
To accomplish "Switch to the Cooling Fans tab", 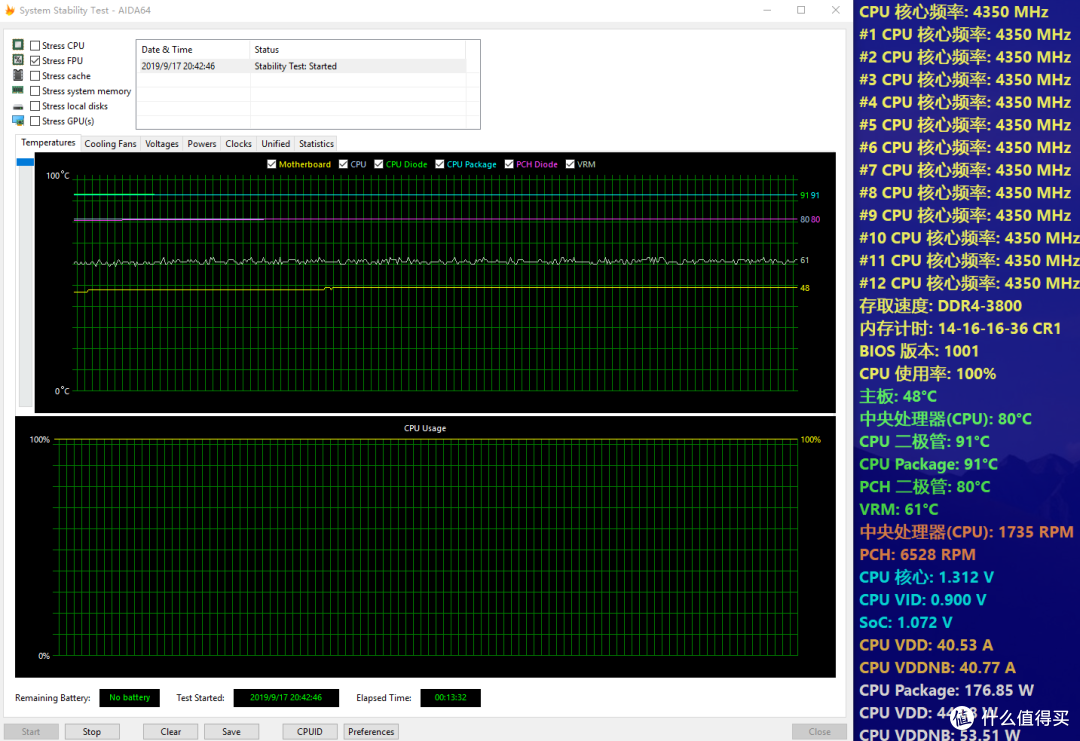I will (110, 143).
